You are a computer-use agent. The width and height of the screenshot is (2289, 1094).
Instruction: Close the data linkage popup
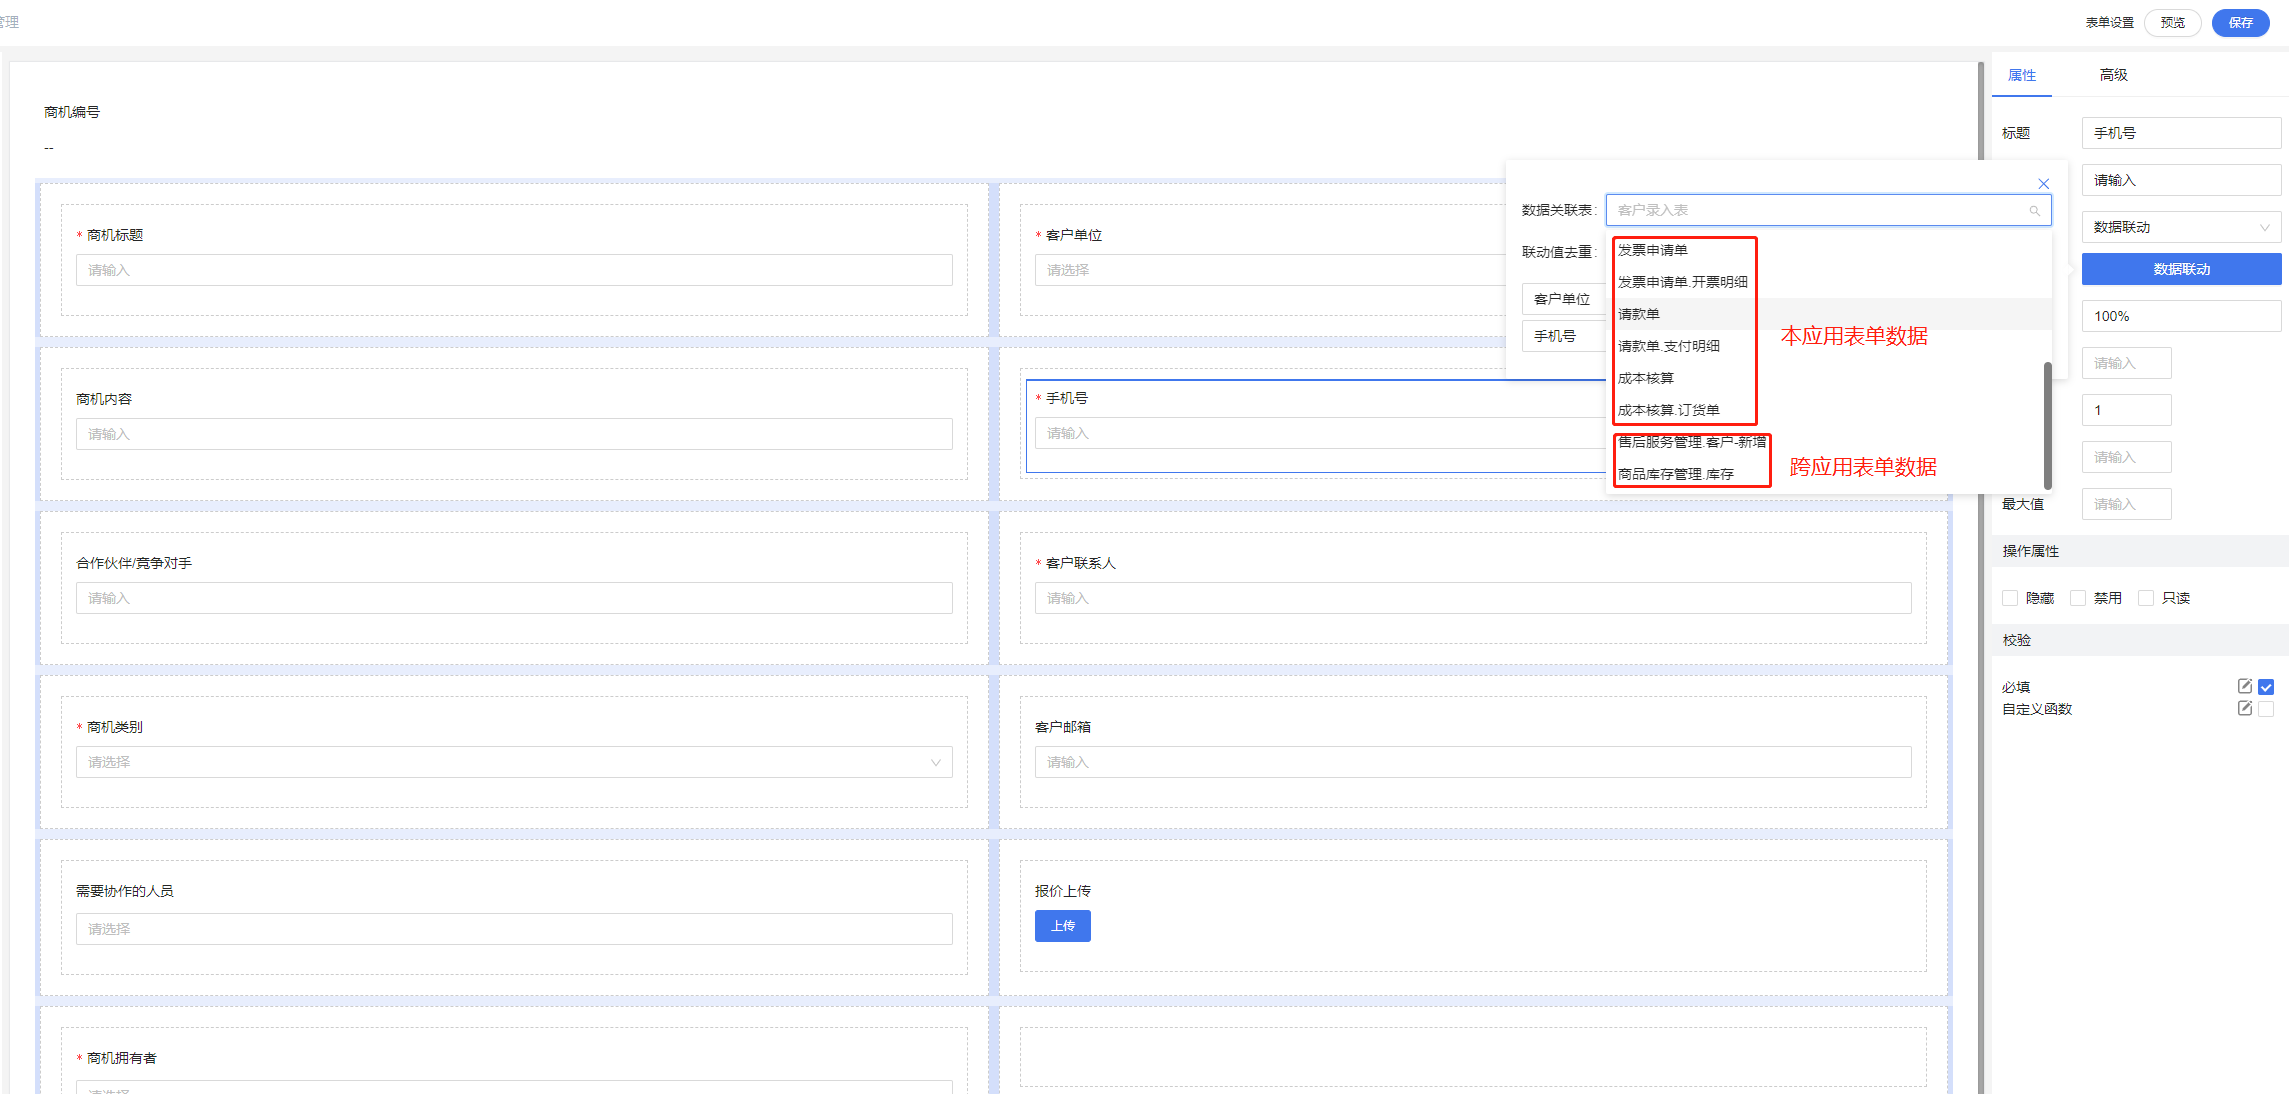pos(2044,184)
